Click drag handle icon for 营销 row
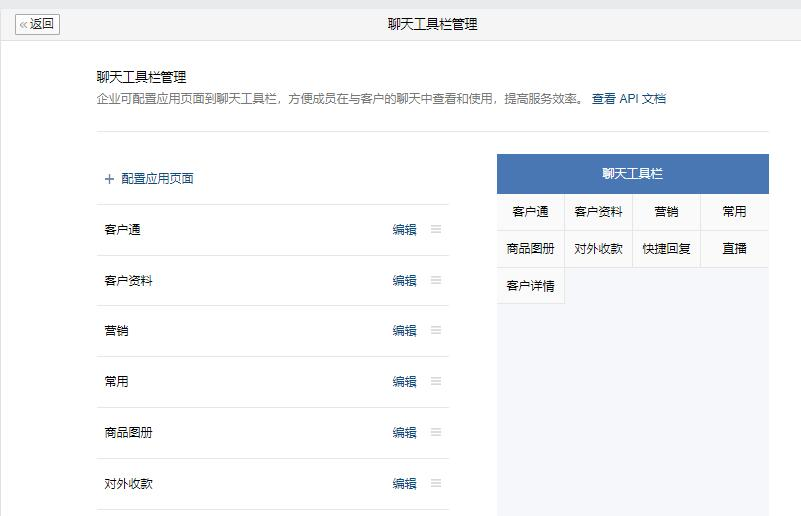801x516 pixels. tap(436, 330)
